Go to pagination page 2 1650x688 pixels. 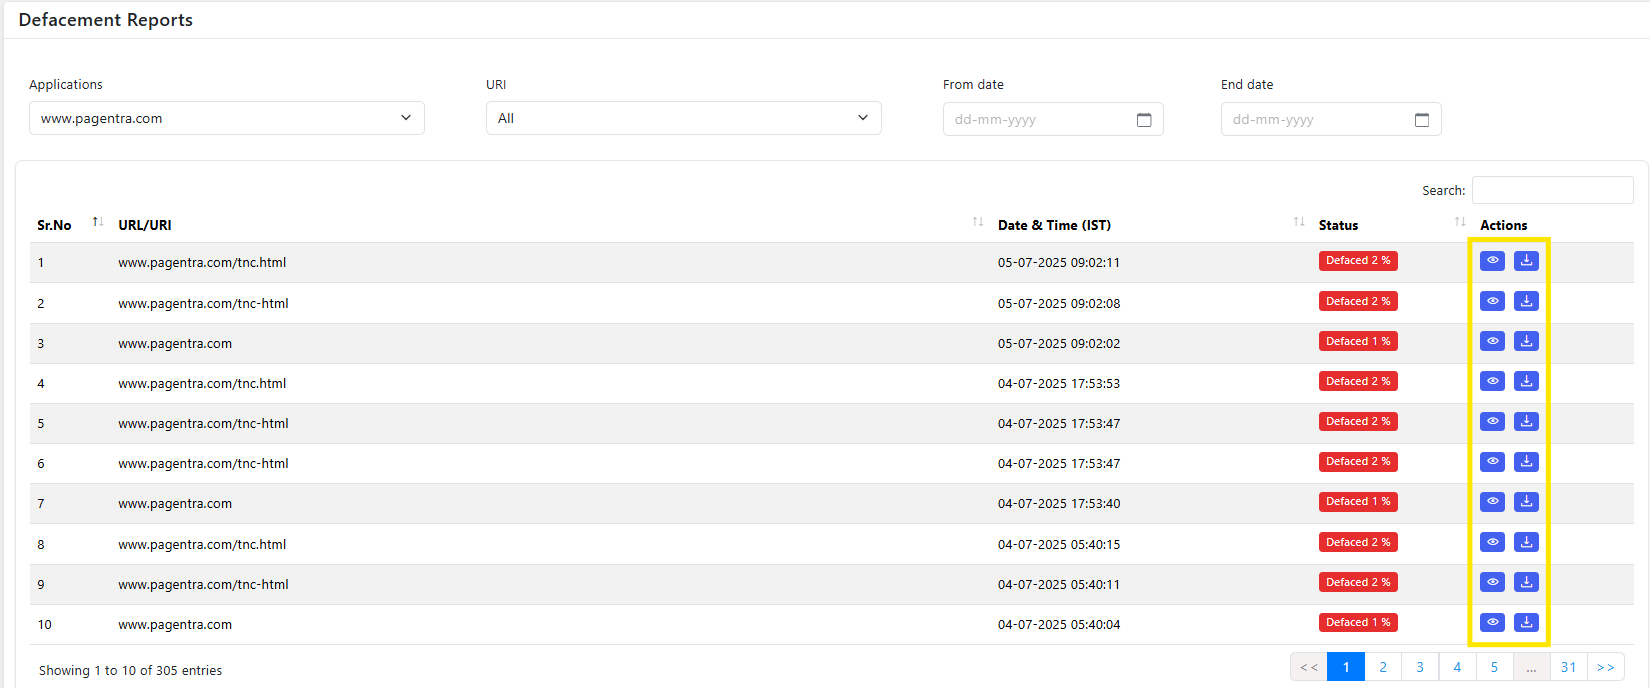(1383, 667)
